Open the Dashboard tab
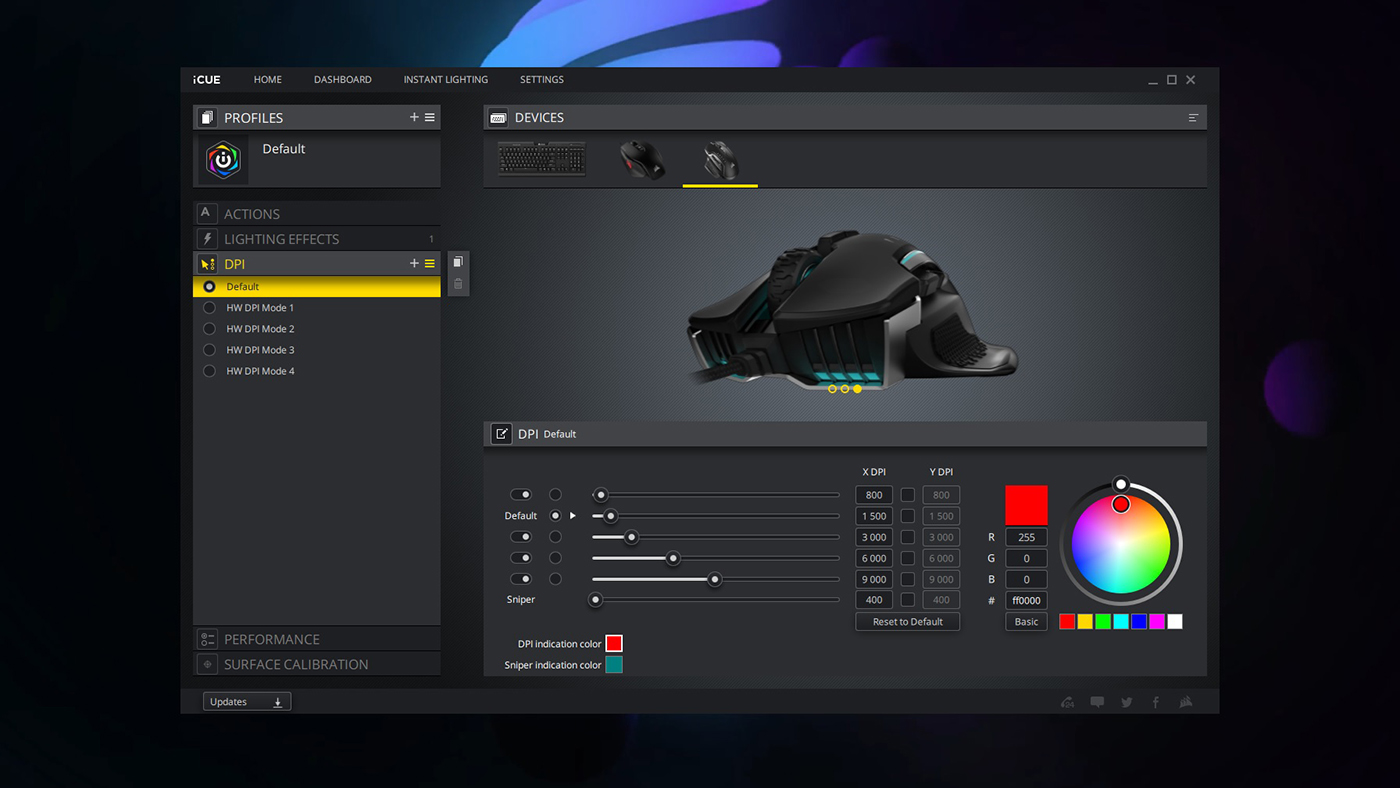The height and width of the screenshot is (788, 1400). coord(342,80)
